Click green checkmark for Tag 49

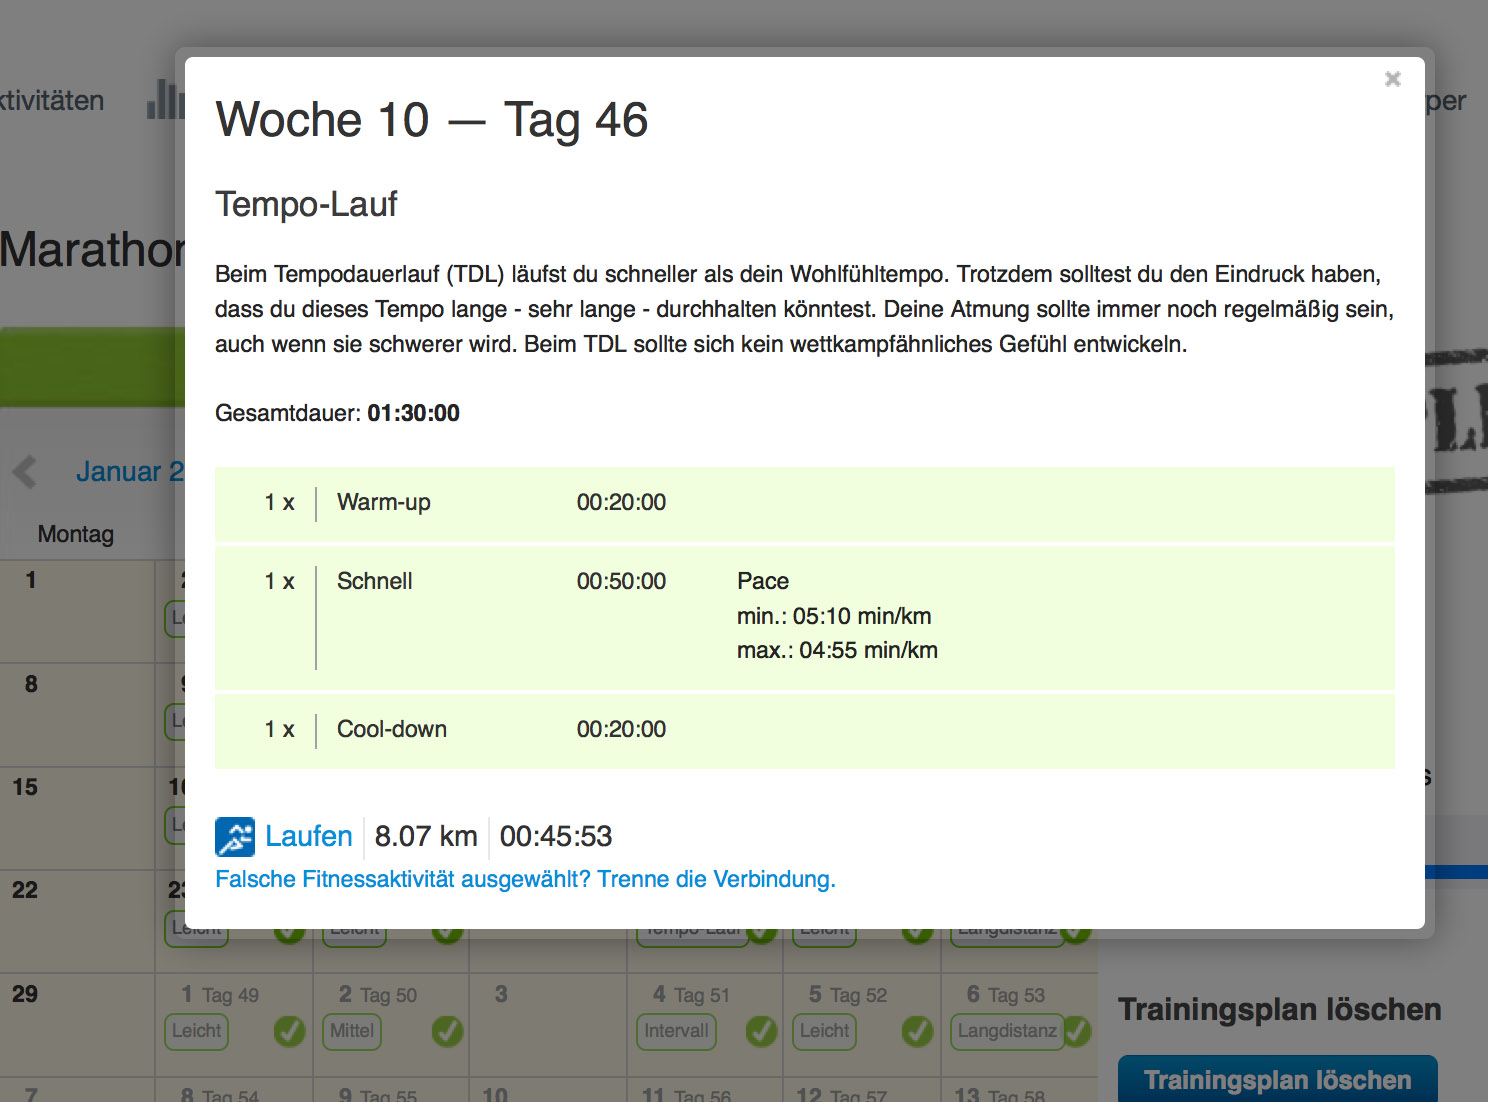[x=289, y=1031]
